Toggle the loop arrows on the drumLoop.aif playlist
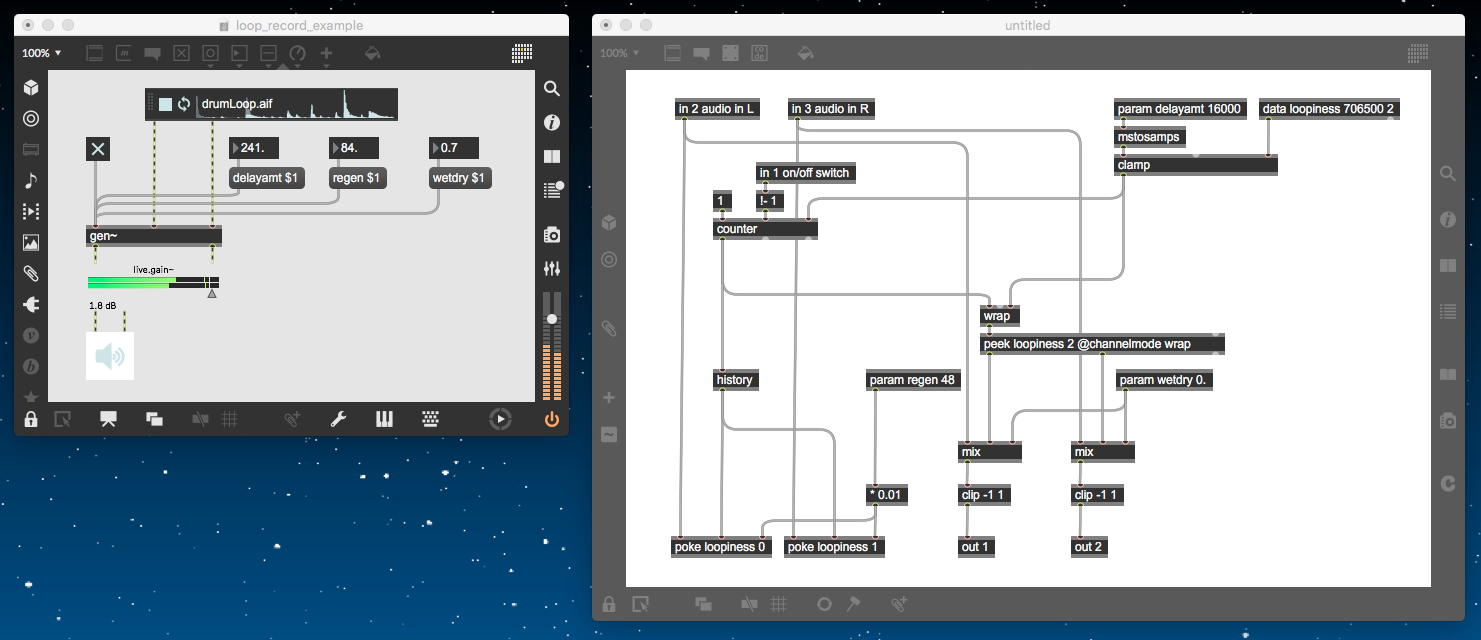Viewport: 1481px width, 640px height. [x=184, y=104]
